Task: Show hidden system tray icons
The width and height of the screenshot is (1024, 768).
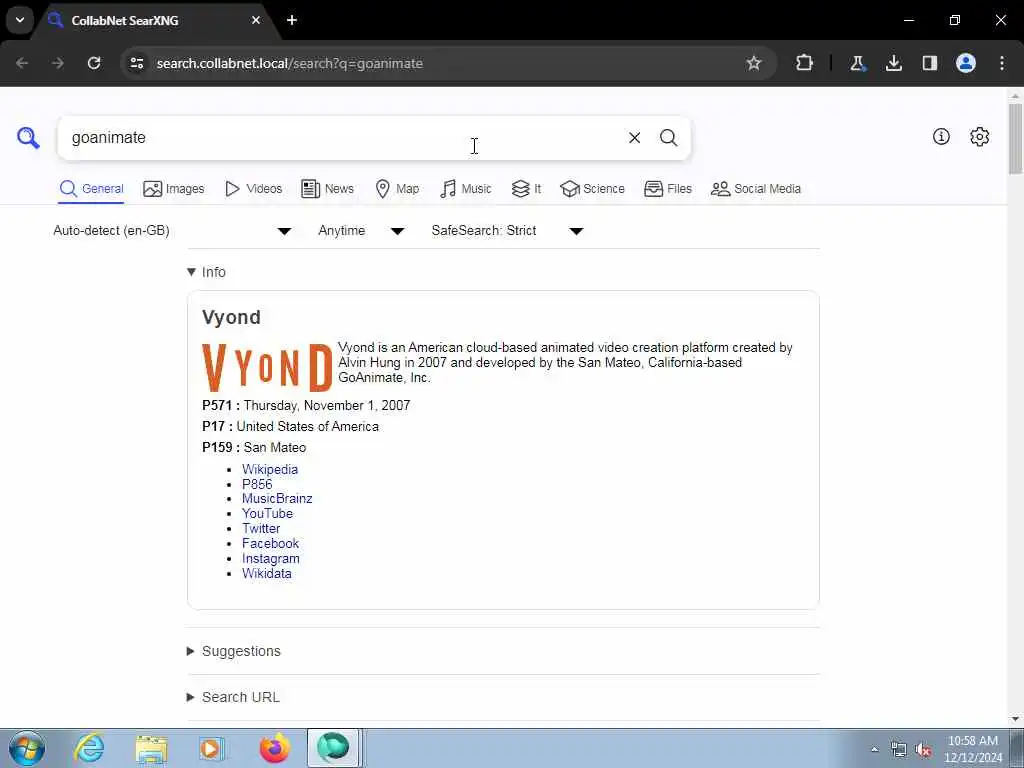Action: click(874, 749)
